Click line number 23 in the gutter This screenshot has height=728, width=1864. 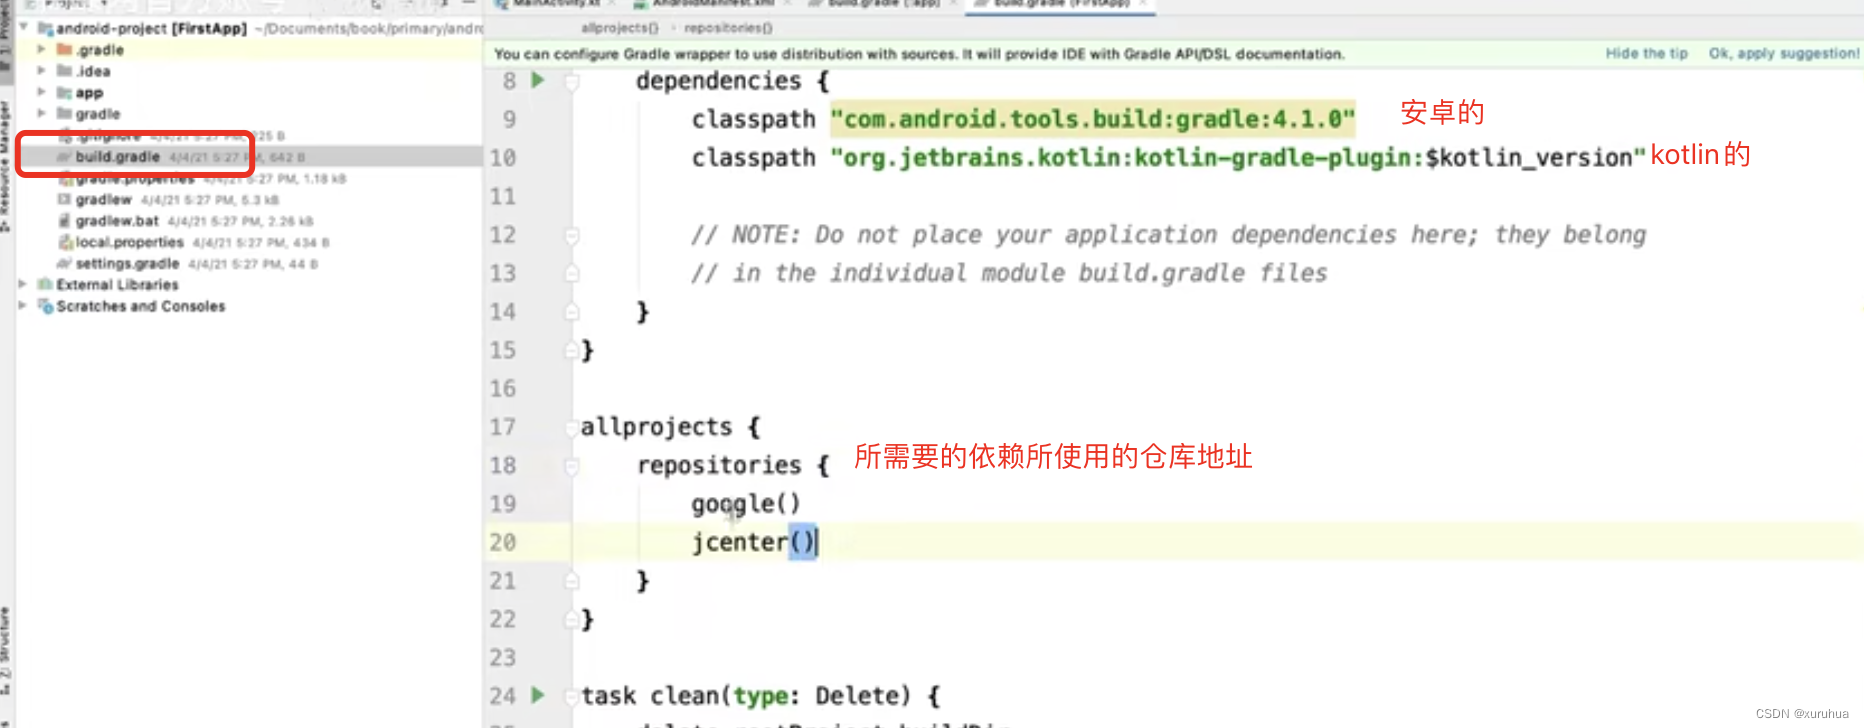pos(503,657)
